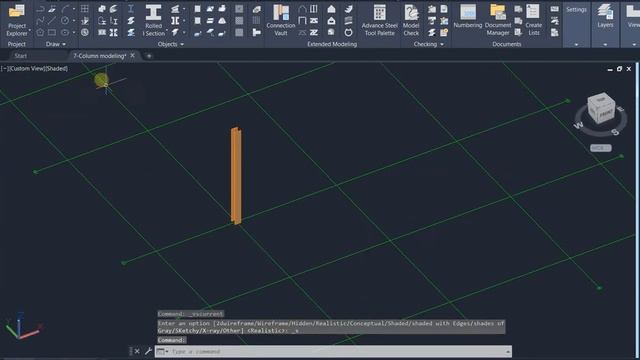Run the Model Check tool
The height and width of the screenshot is (360, 640).
coord(411,20)
